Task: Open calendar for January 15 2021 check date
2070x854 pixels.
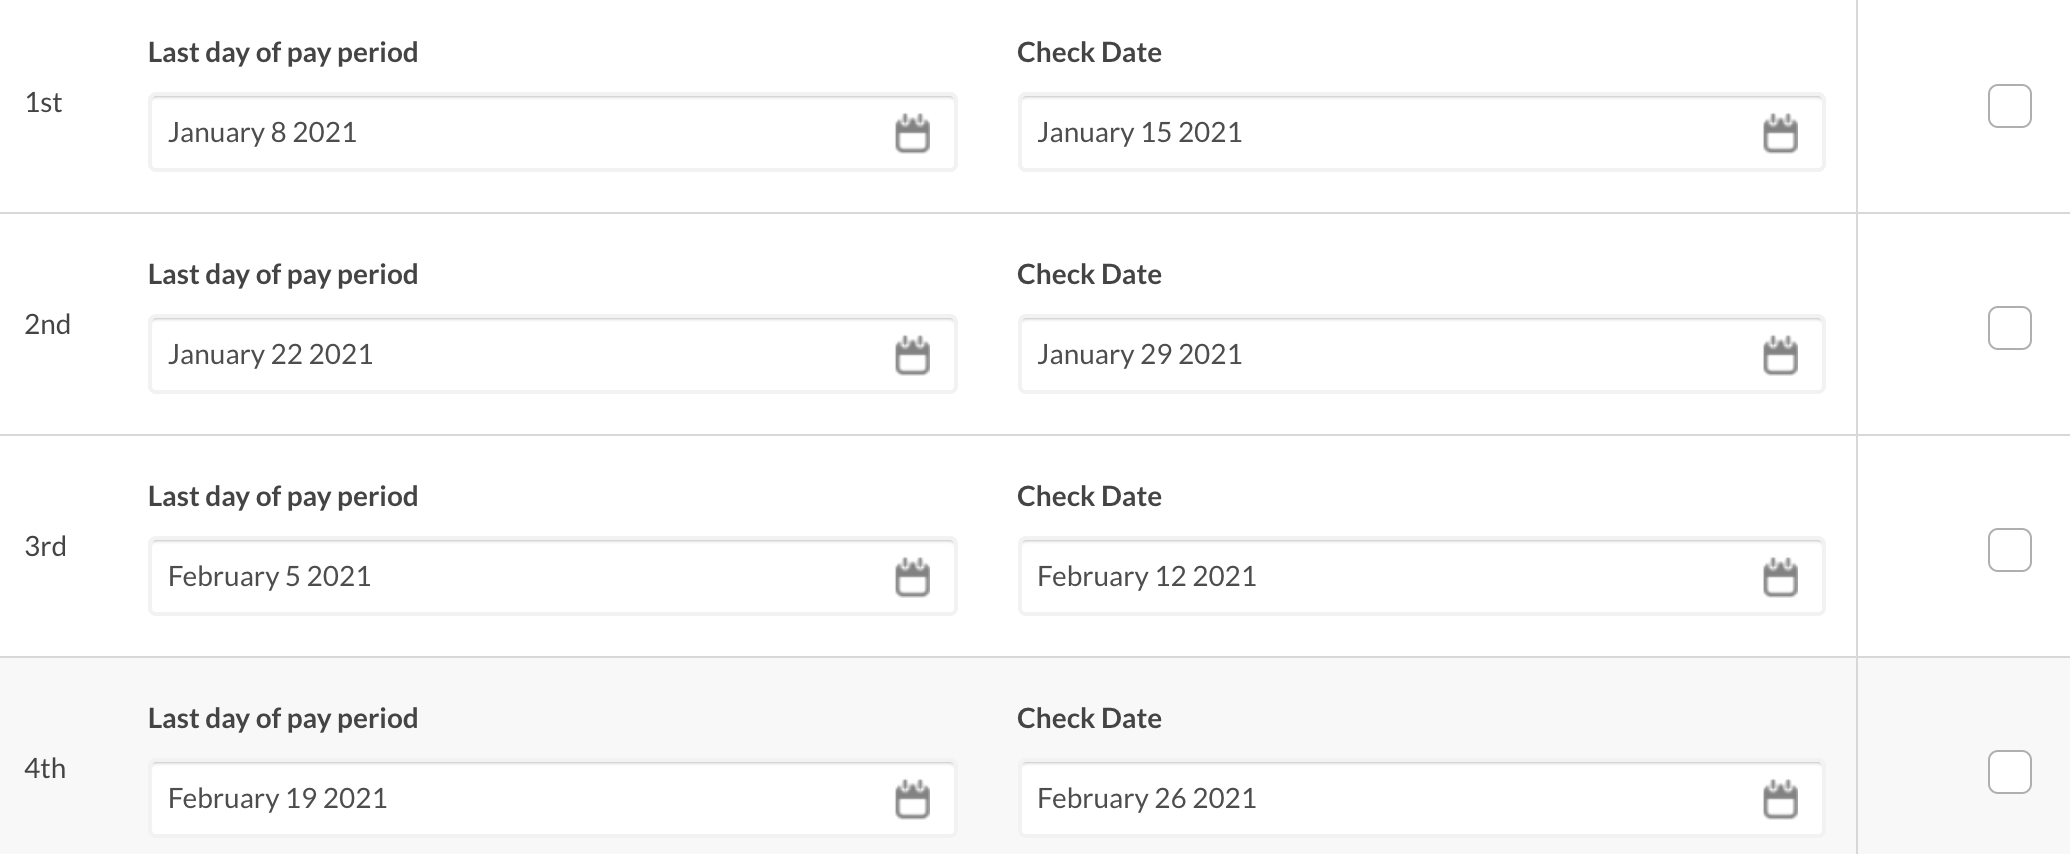Action: pos(1780,133)
